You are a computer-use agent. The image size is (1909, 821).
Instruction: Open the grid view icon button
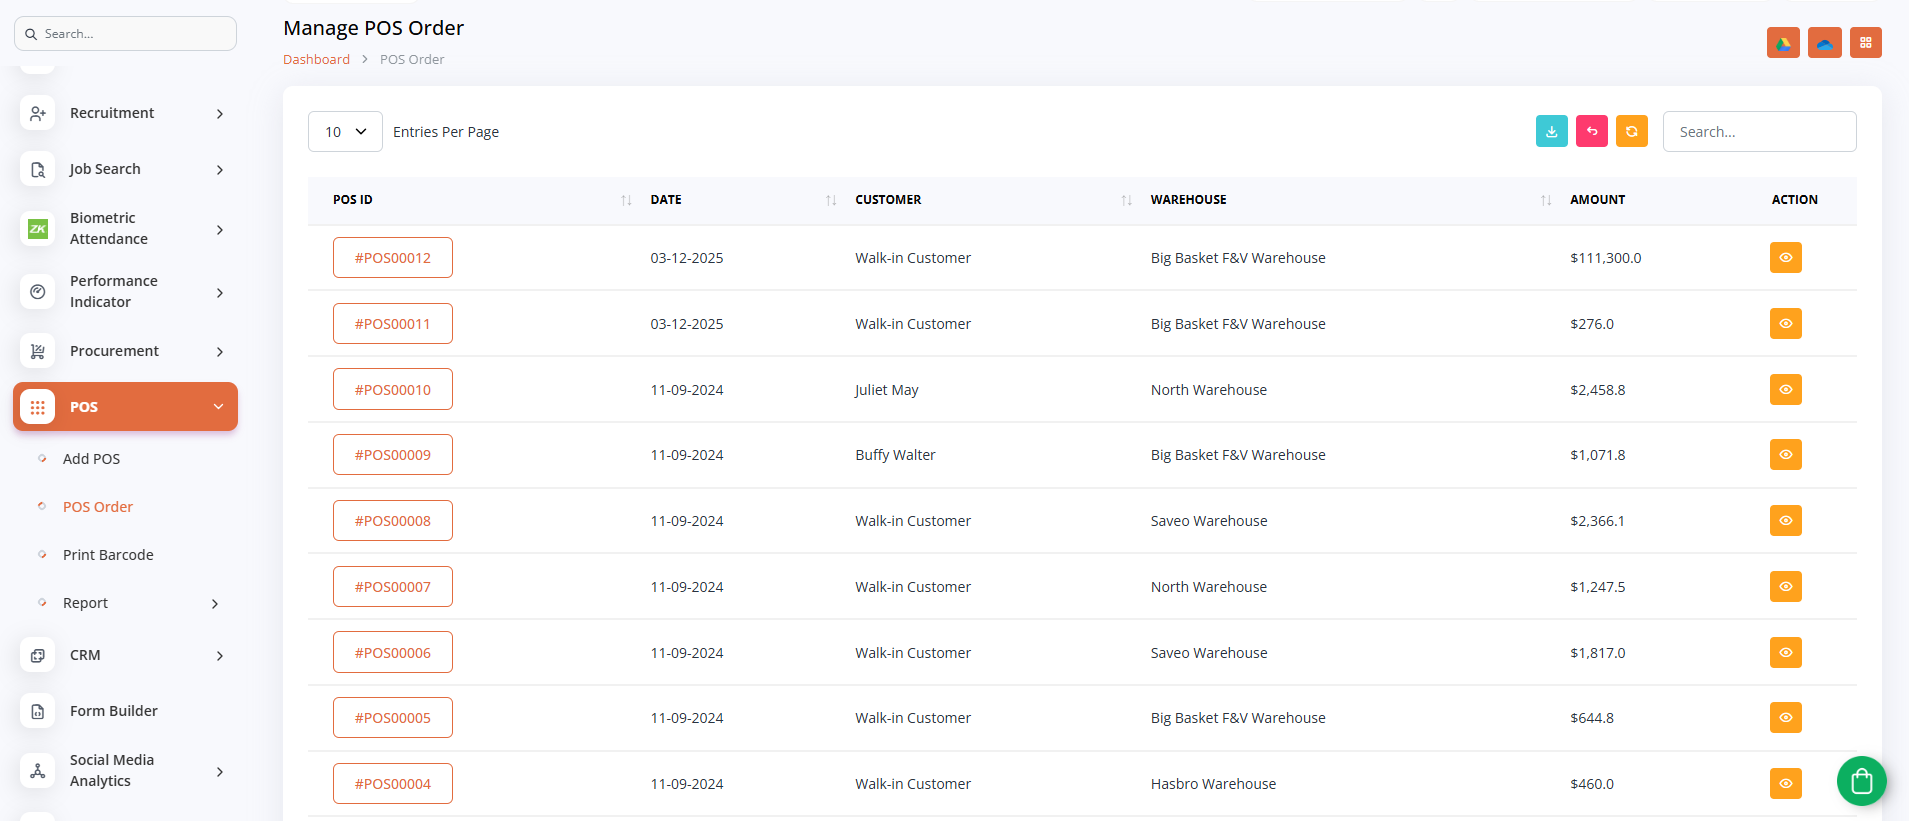point(1865,43)
